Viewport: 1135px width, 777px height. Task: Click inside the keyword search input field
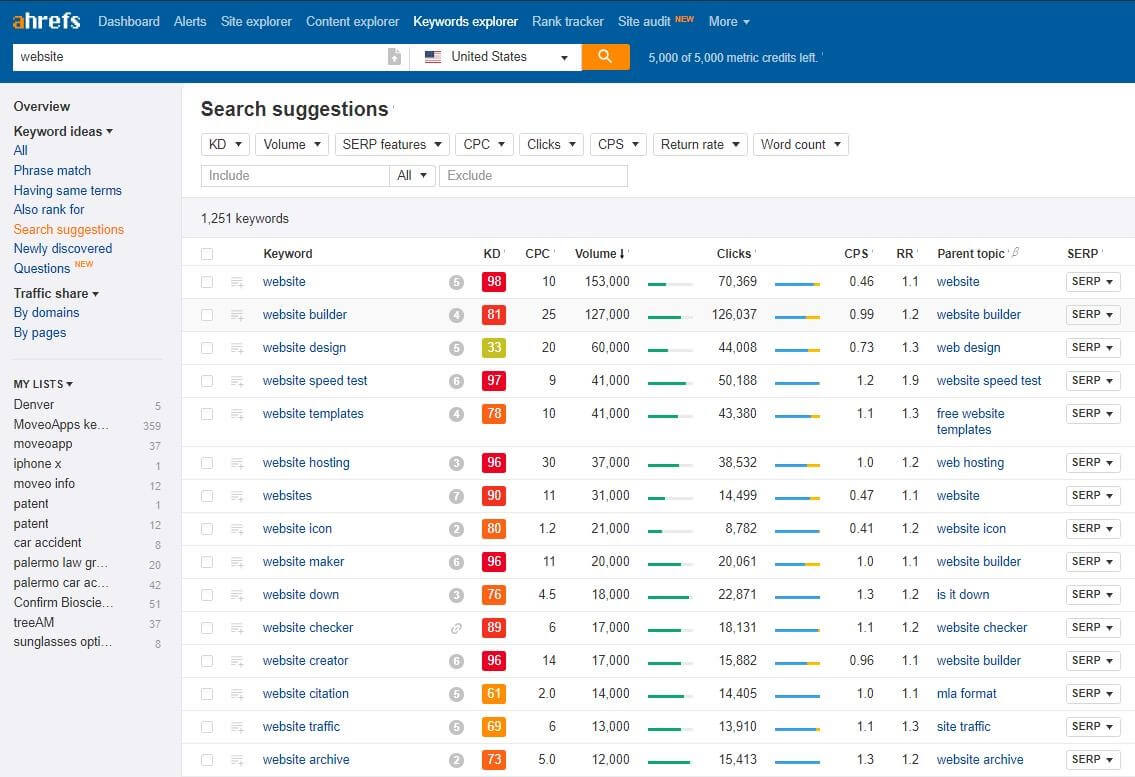click(x=200, y=57)
